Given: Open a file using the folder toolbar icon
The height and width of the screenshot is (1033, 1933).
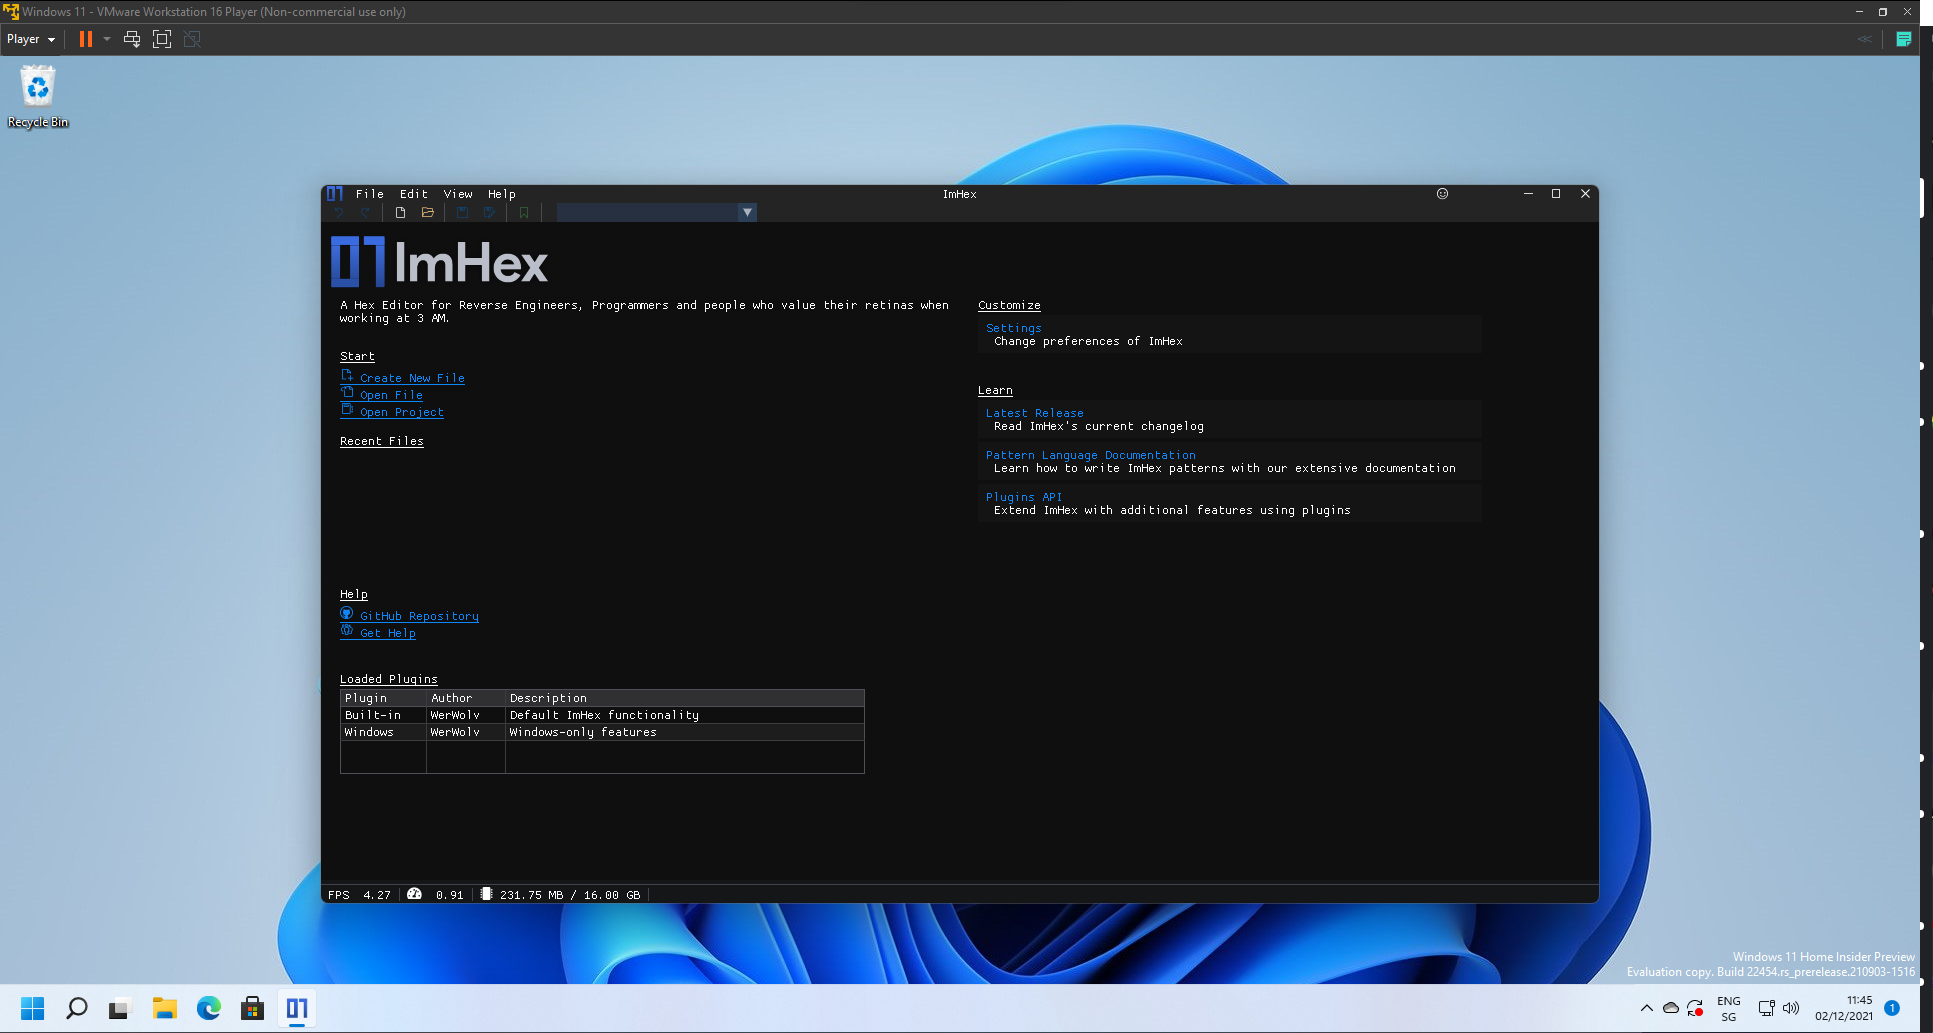Looking at the screenshot, I should pyautogui.click(x=428, y=212).
